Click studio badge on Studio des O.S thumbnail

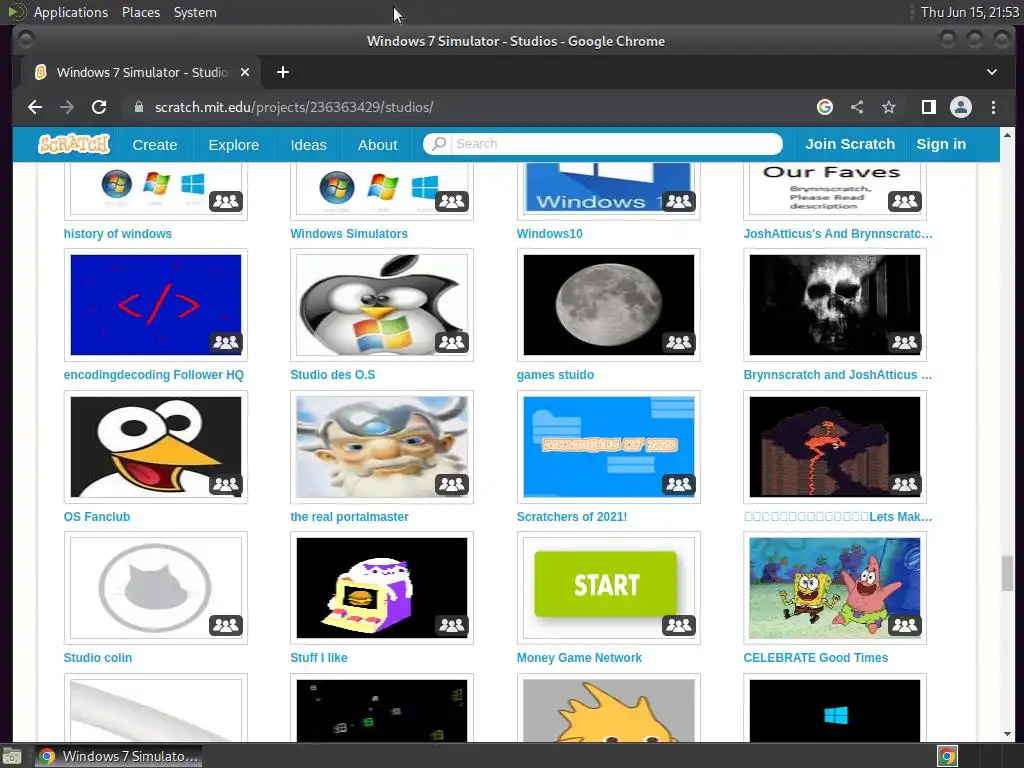pos(452,342)
